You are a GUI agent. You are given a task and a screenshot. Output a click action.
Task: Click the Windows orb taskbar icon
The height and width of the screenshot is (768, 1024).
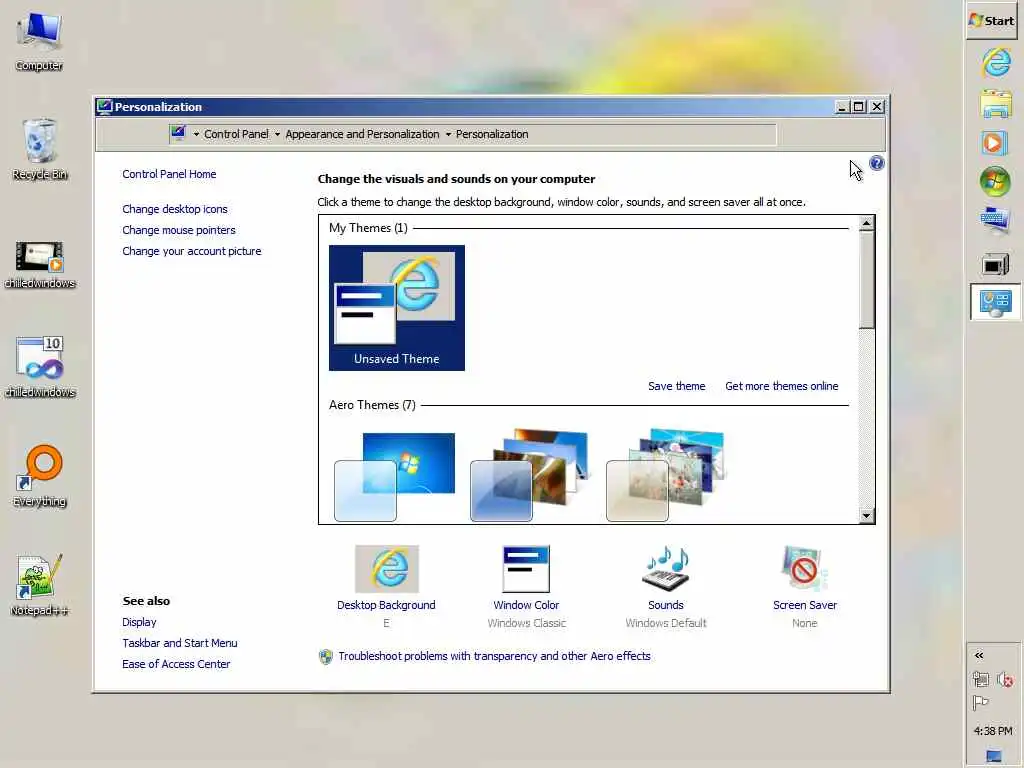click(x=995, y=181)
